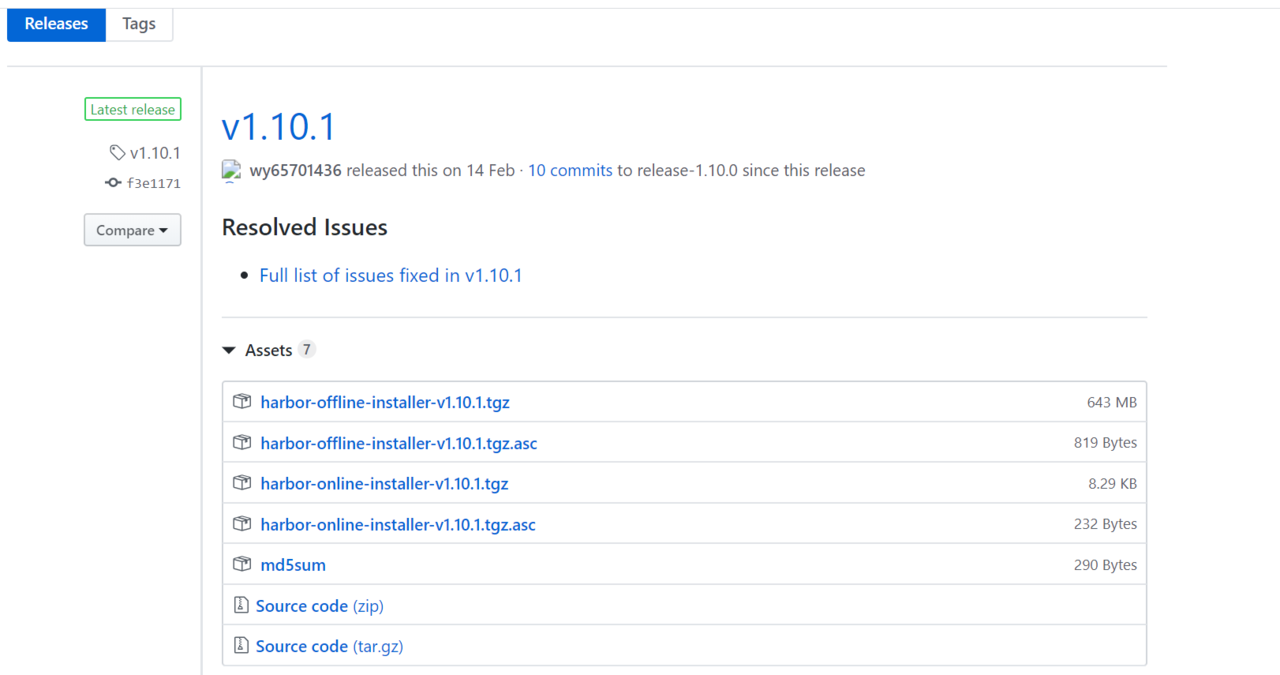The width and height of the screenshot is (1280, 675).
Task: Click the Assets count badge 7
Action: [x=307, y=349]
